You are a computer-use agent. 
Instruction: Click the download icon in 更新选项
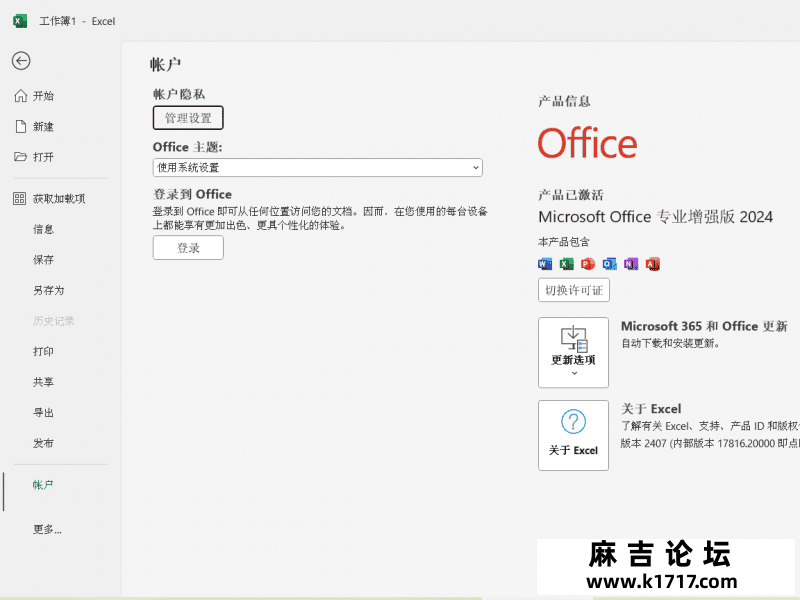pos(574,338)
